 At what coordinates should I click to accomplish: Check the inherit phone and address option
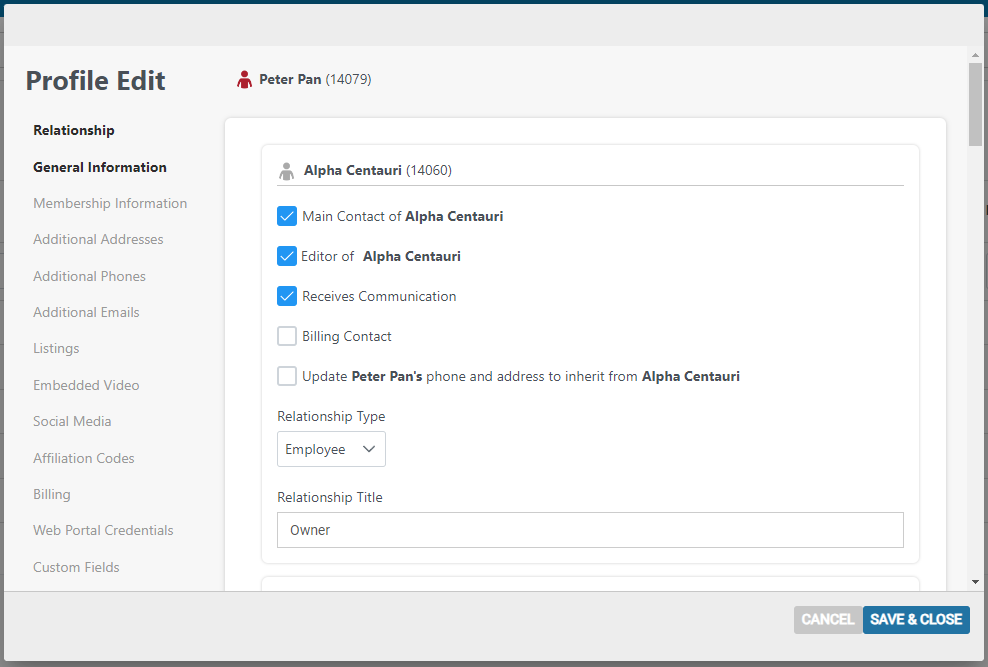pyautogui.click(x=287, y=376)
